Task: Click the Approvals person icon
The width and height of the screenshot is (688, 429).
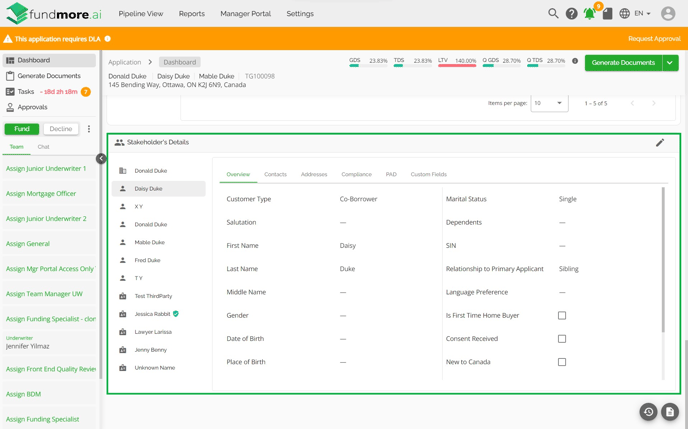Action: [10, 107]
